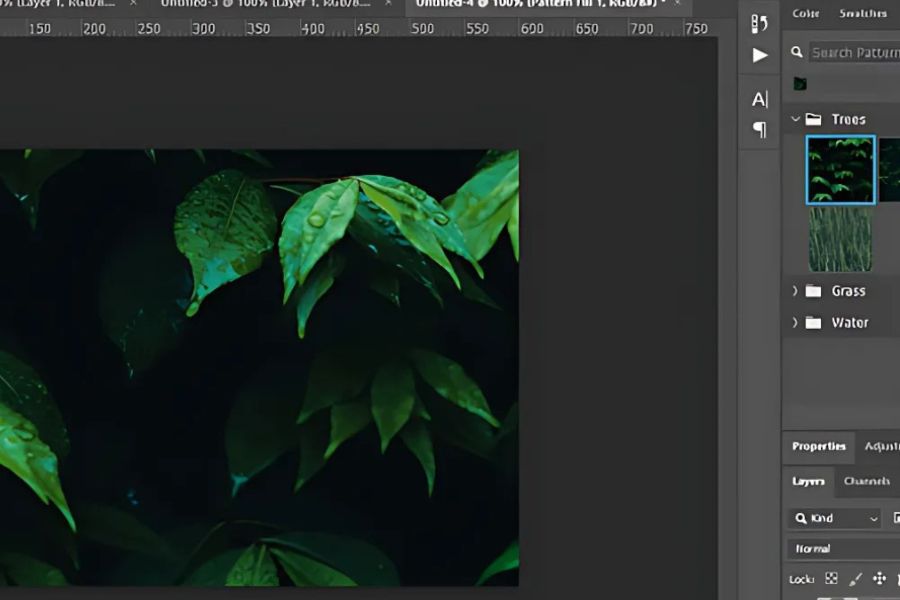Click the Trees folder icon
Viewport: 900px width, 600px height.
pyautogui.click(x=814, y=119)
